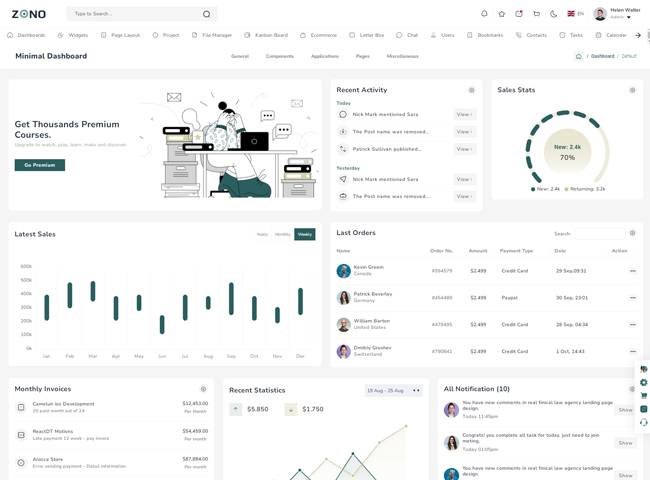
Task: Select the Components tab
Action: [x=280, y=56]
